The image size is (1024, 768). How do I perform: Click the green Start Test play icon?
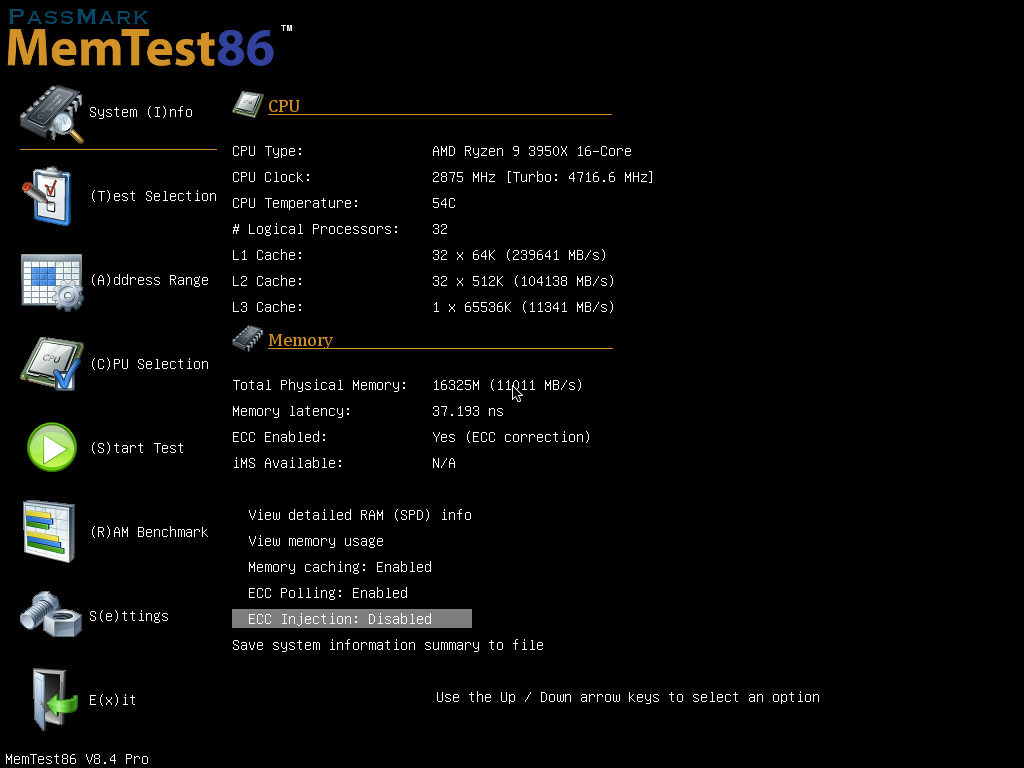[52, 447]
